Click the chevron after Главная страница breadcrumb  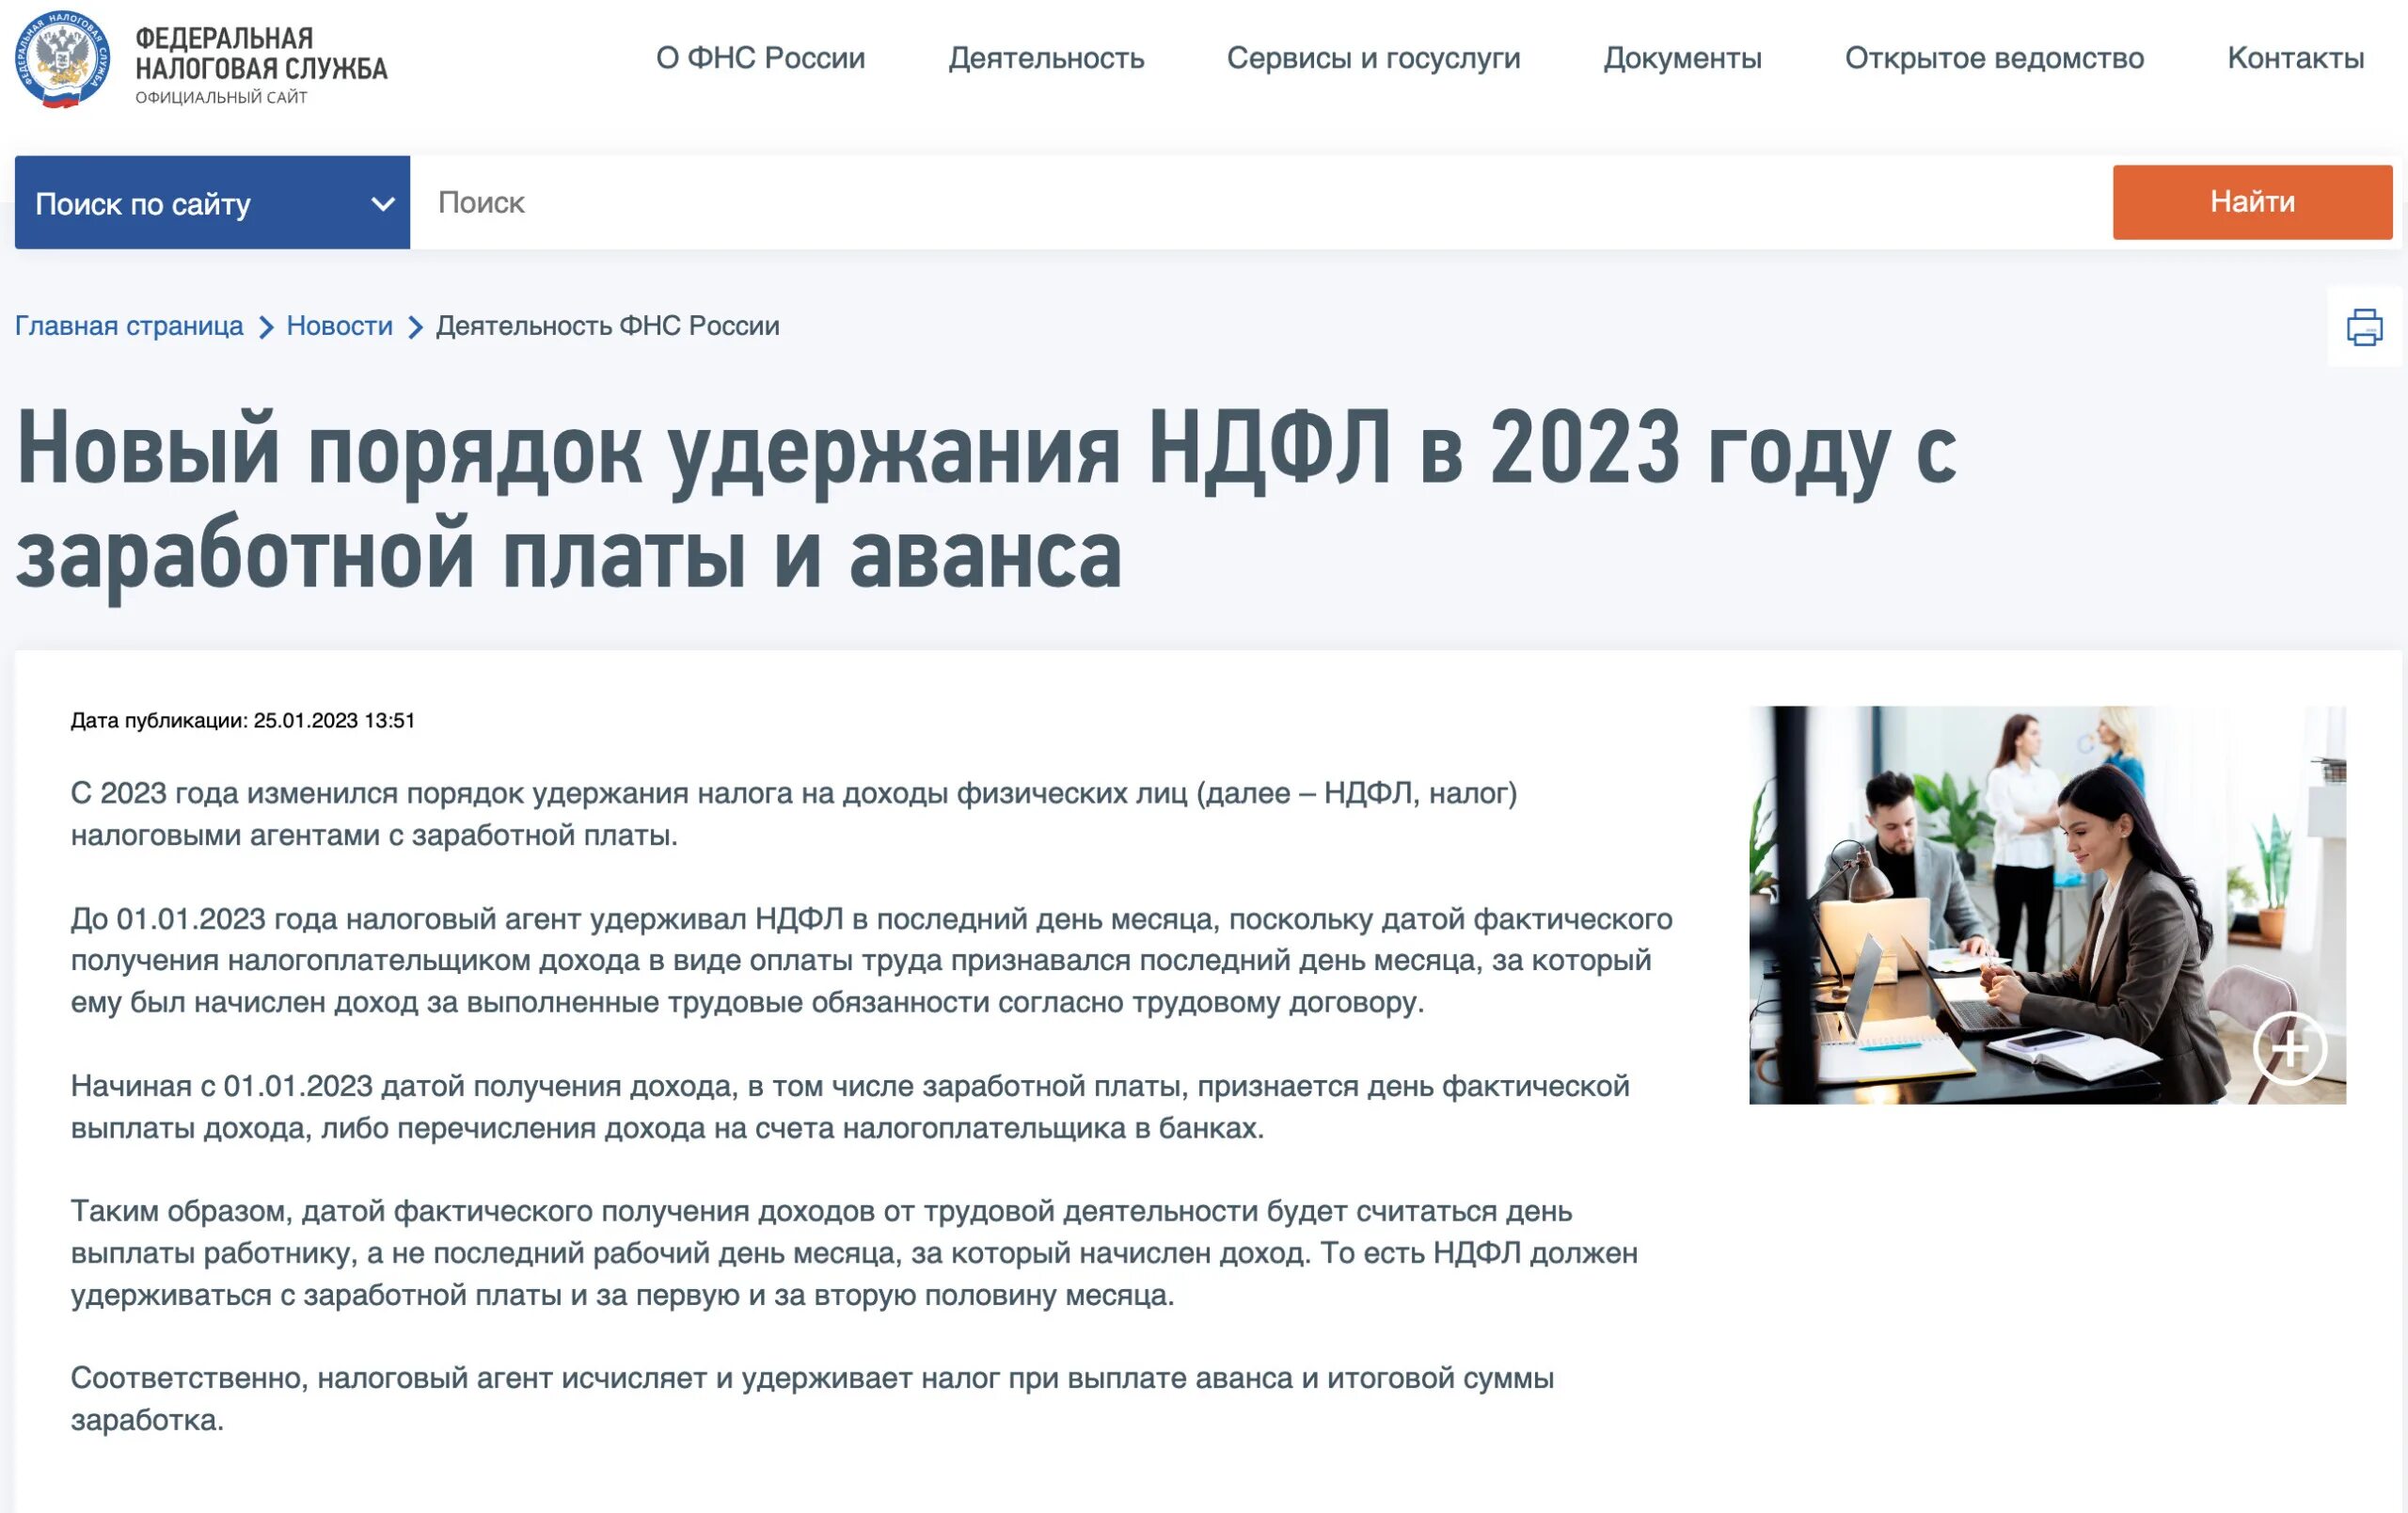click(266, 327)
